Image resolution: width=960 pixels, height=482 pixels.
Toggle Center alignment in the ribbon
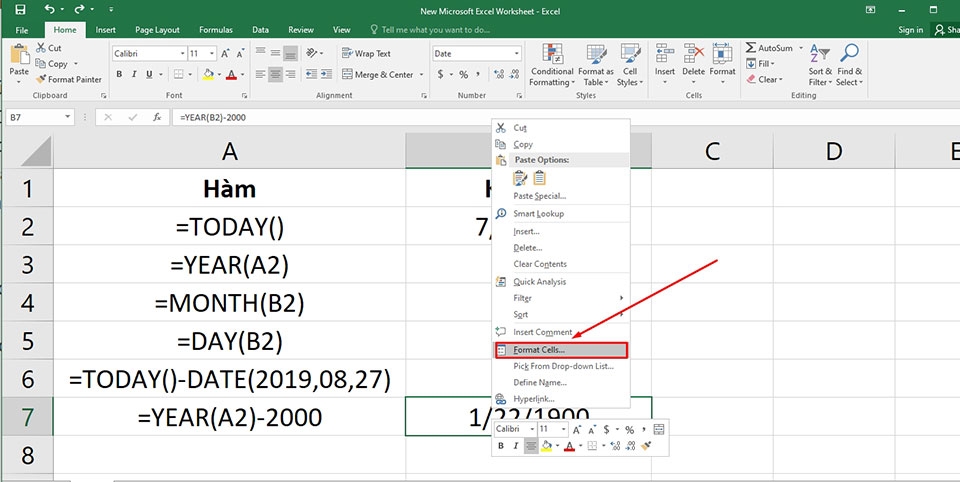pos(276,74)
